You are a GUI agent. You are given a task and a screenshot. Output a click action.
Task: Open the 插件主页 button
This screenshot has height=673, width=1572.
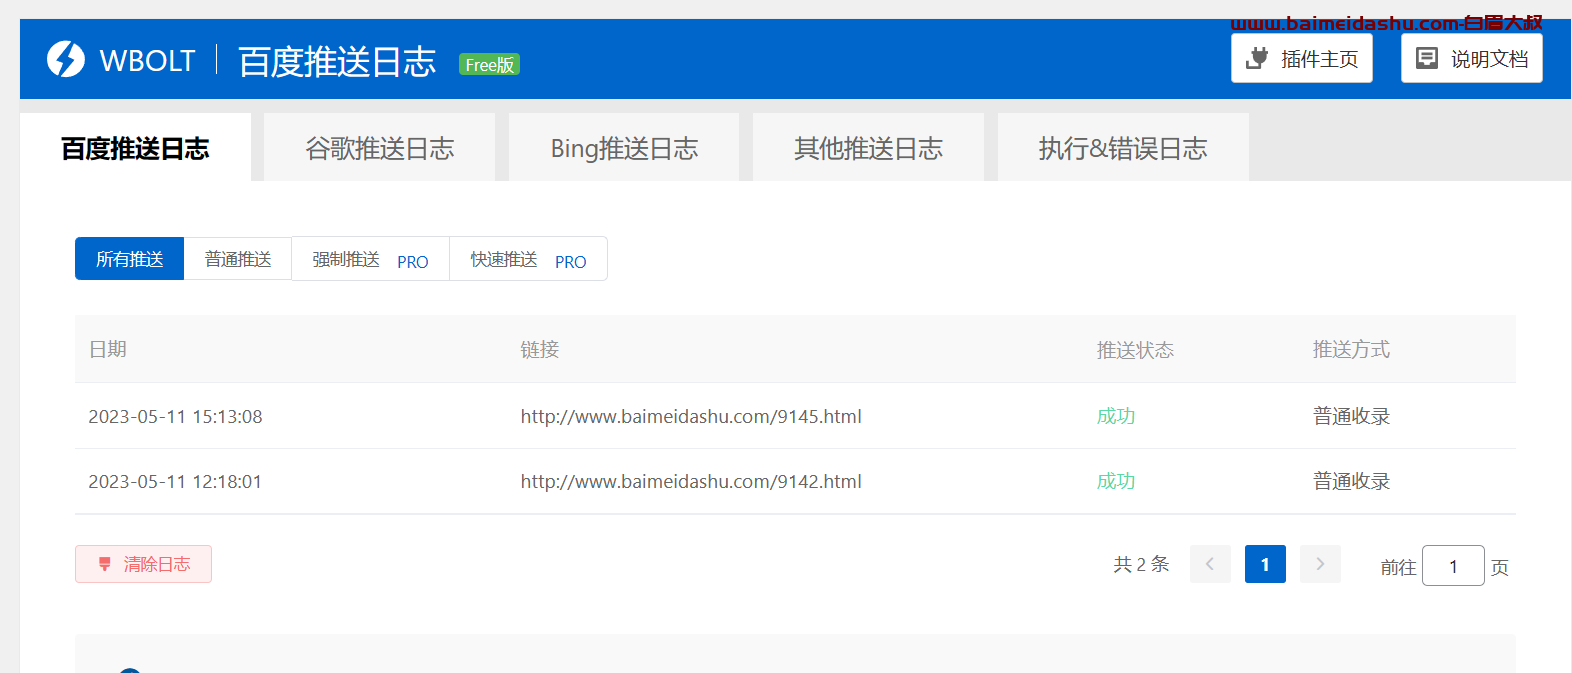tap(1302, 58)
